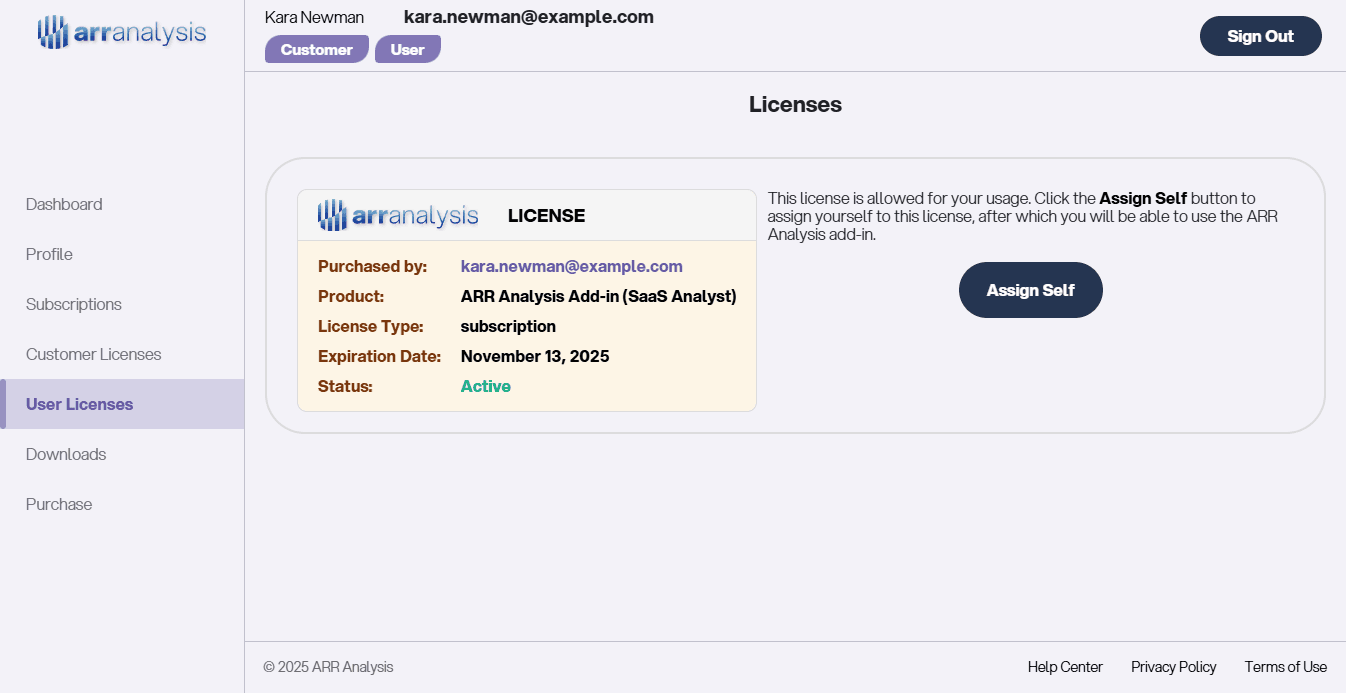The image size is (1346, 693).
Task: Open the Terms of Use page
Action: coord(1286,666)
